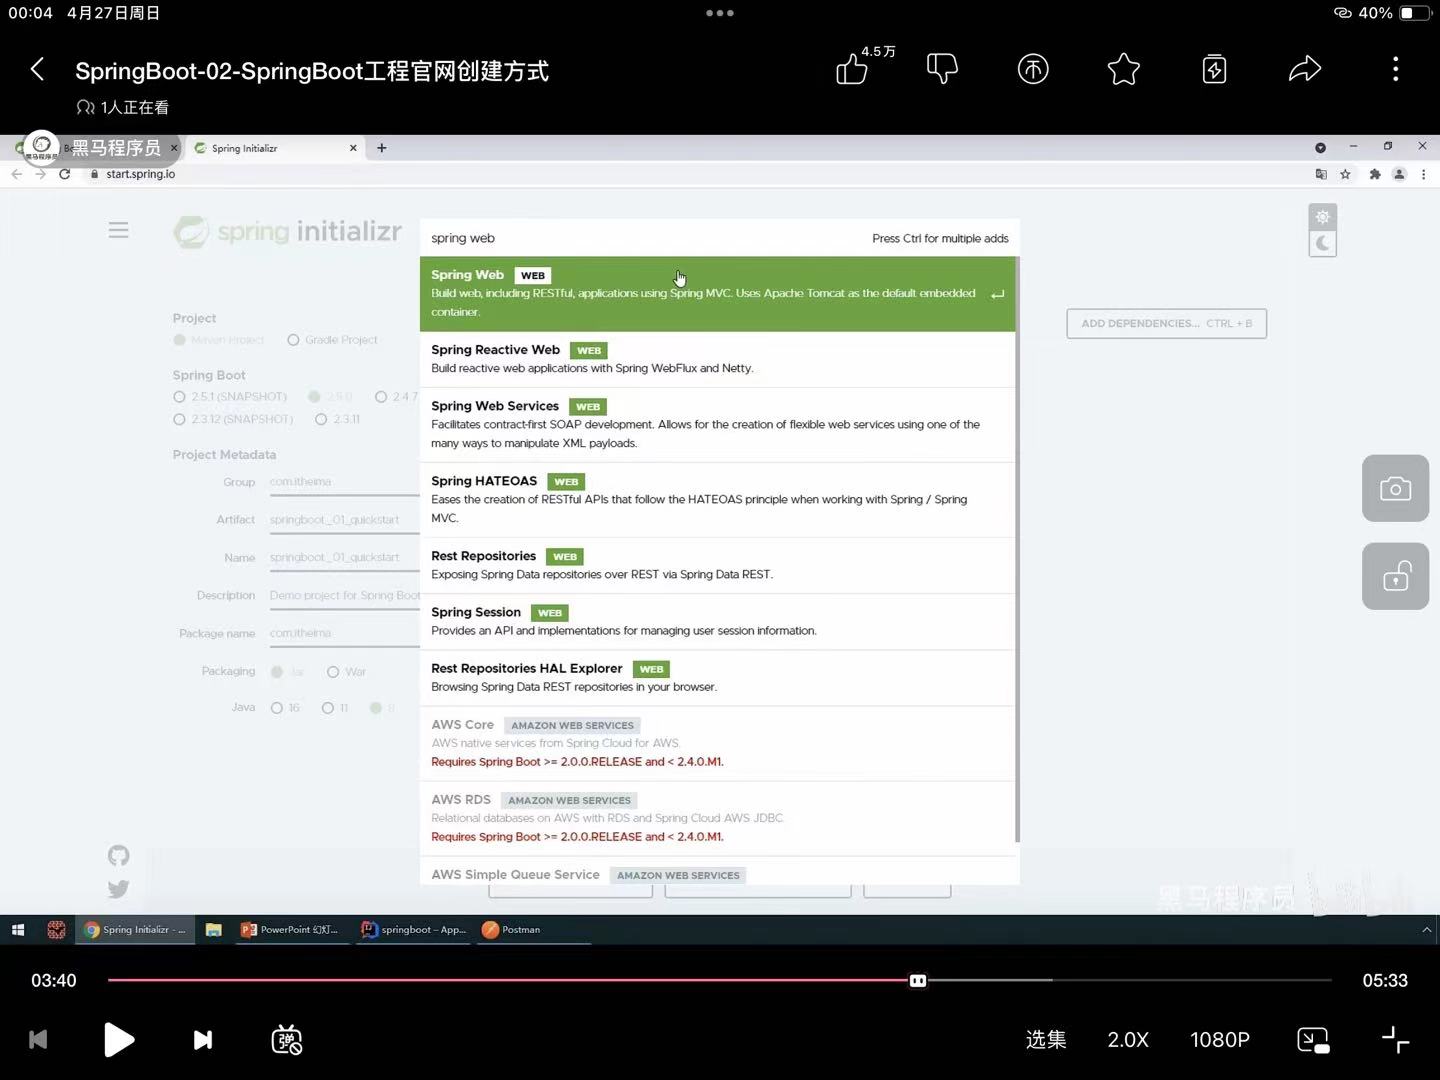Viewport: 1440px width, 1080px height.
Task: Switch to dark theme moon icon
Action: pyautogui.click(x=1323, y=243)
